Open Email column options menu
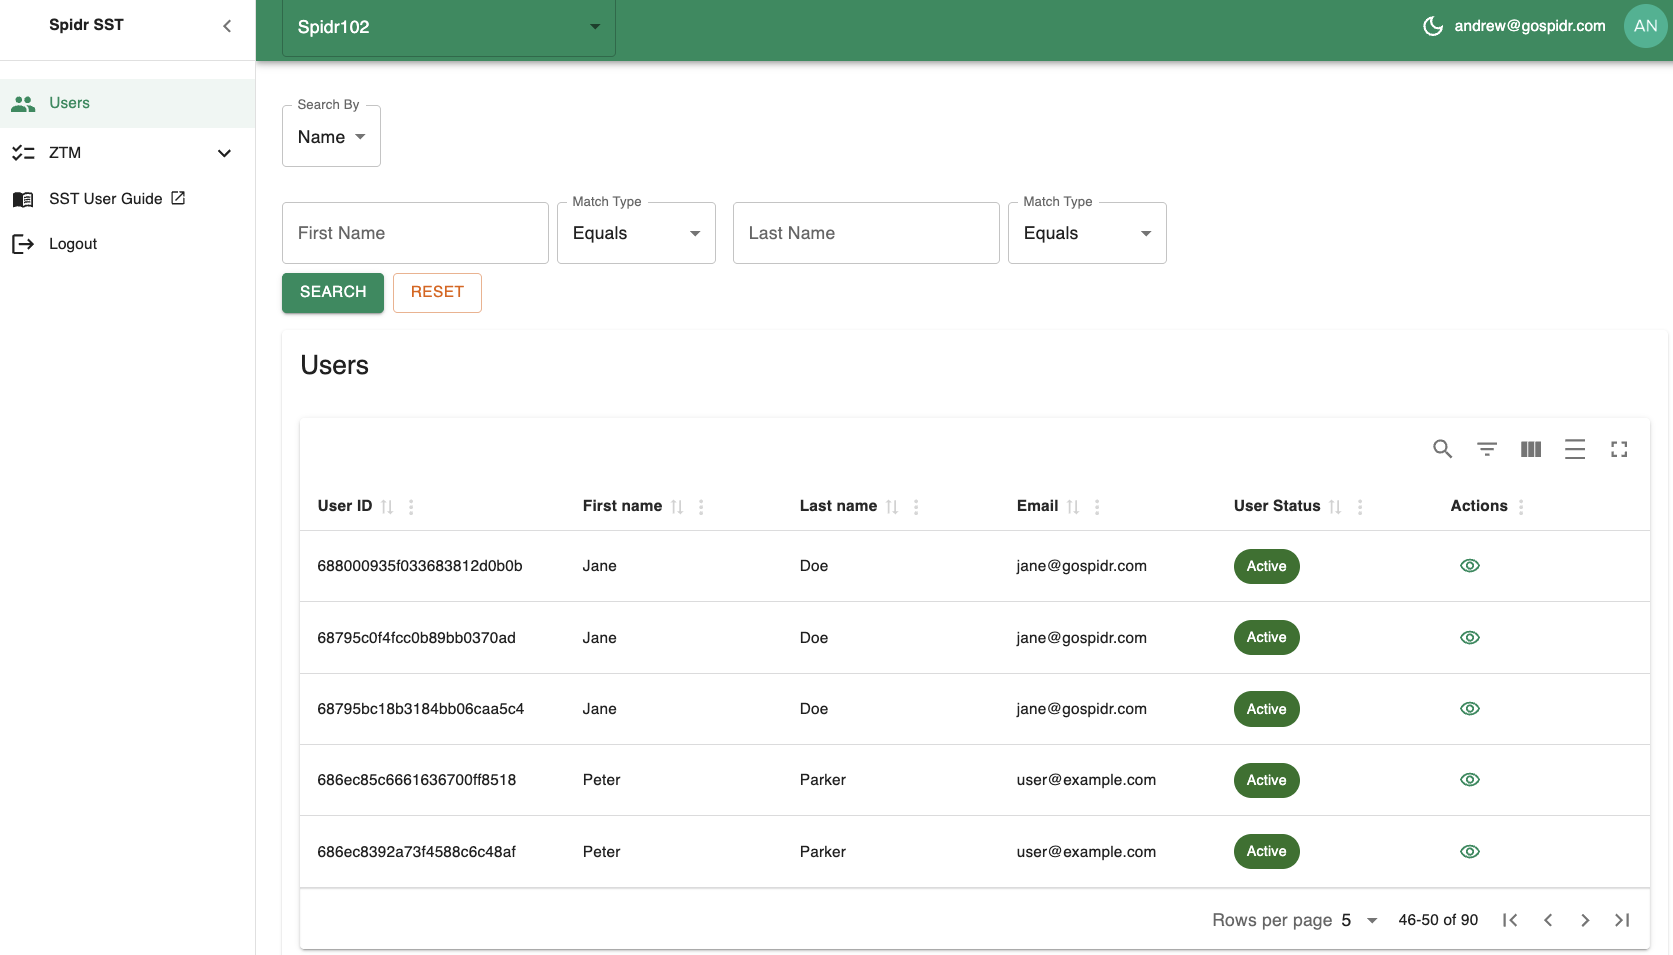 tap(1097, 507)
